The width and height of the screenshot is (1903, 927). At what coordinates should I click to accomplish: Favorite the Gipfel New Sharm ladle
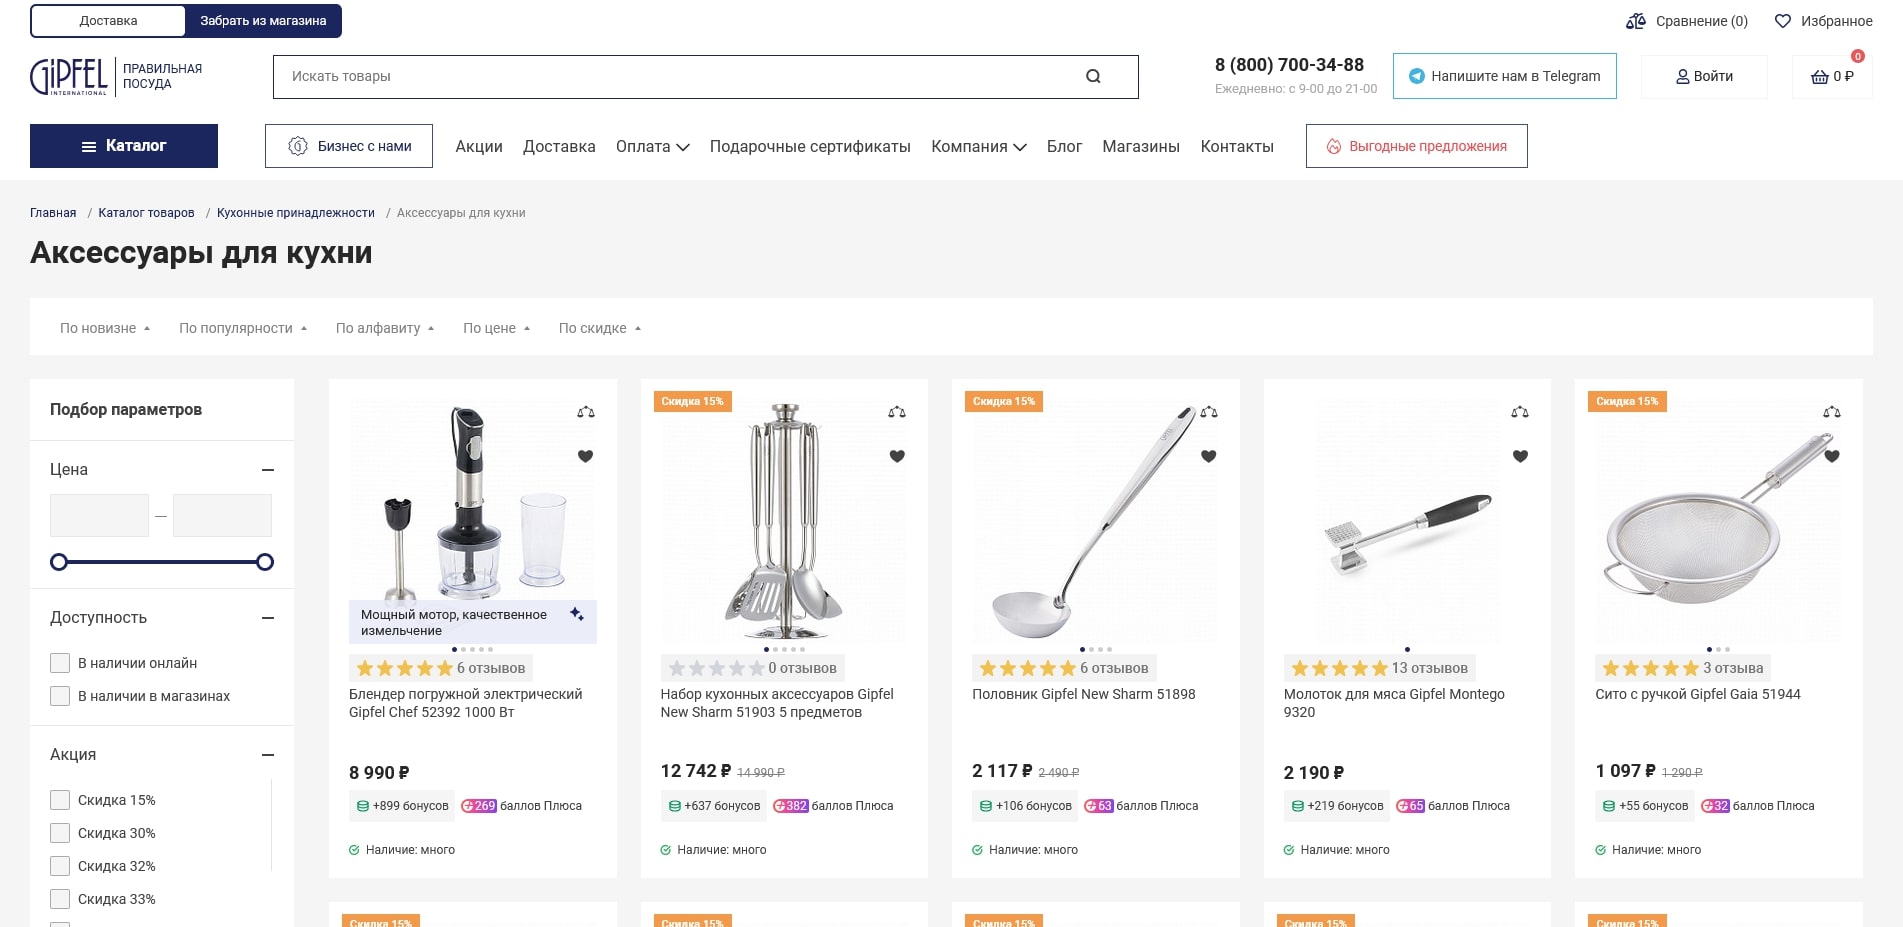point(1209,456)
